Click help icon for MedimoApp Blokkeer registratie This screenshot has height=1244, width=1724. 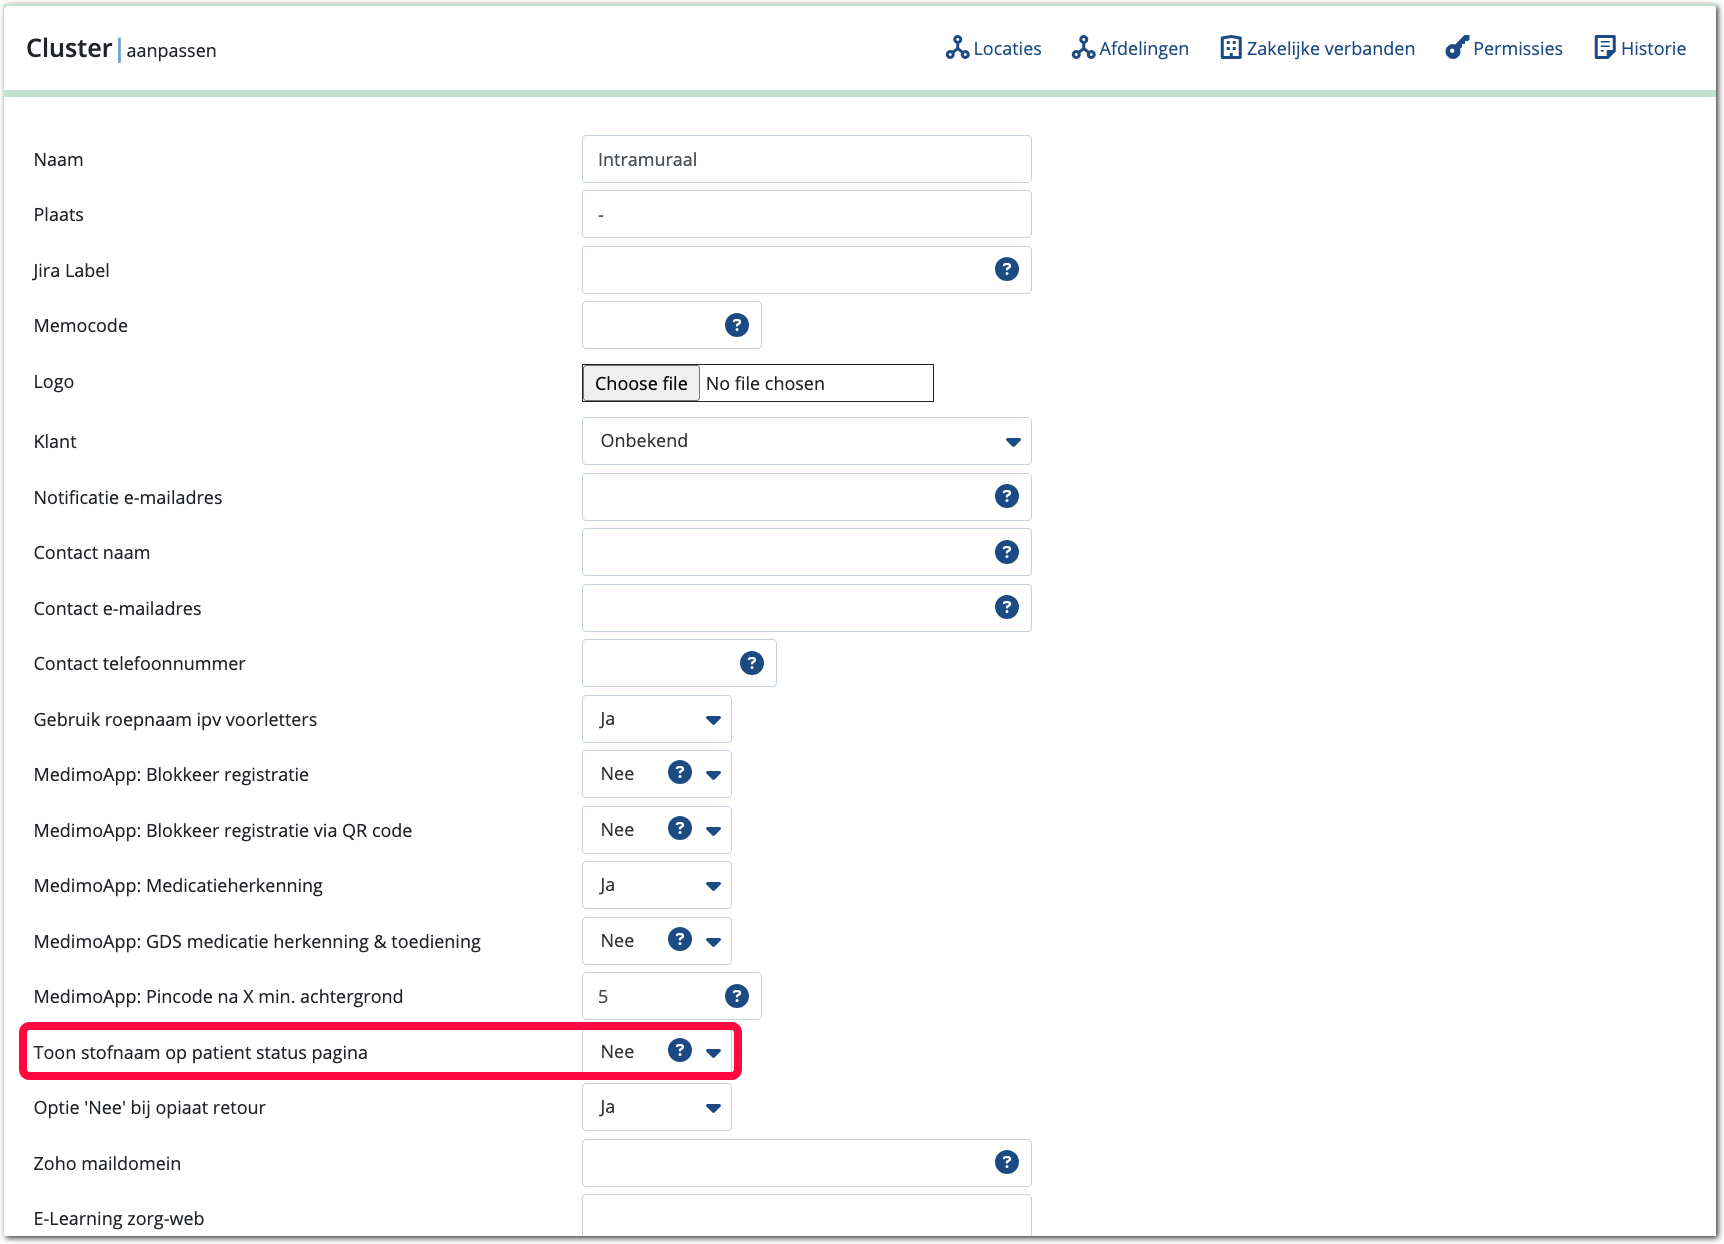680,773
